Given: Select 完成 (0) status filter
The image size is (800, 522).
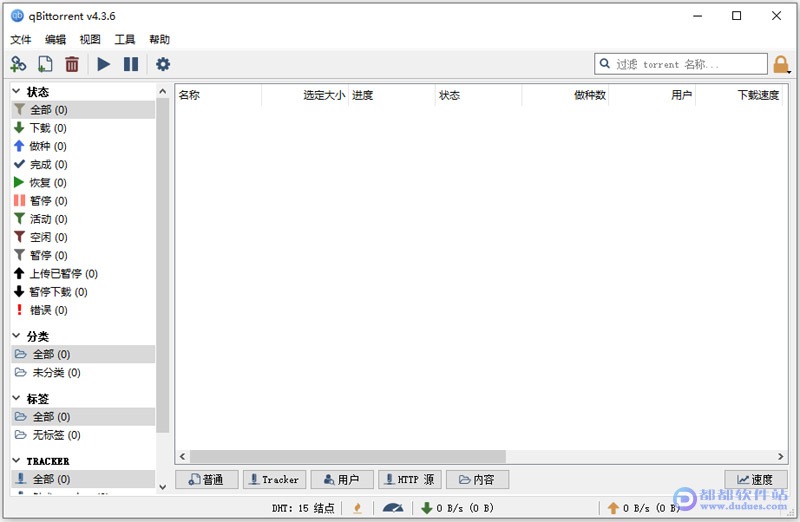Looking at the screenshot, I should pyautogui.click(x=83, y=164).
